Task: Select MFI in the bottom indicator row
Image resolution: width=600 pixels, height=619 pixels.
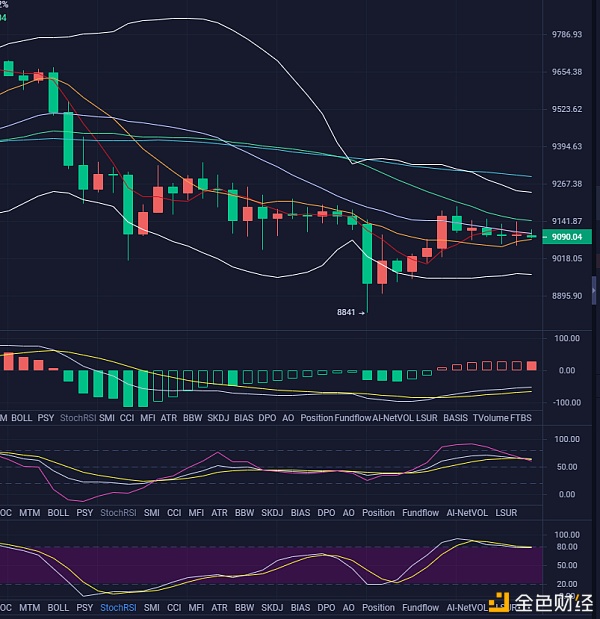Action: [196, 608]
